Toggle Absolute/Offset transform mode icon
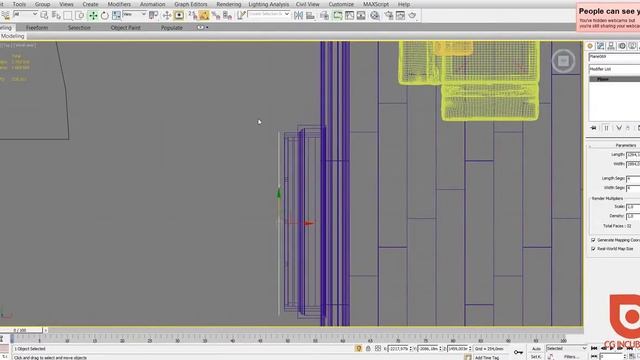The image size is (640, 360). point(378,349)
